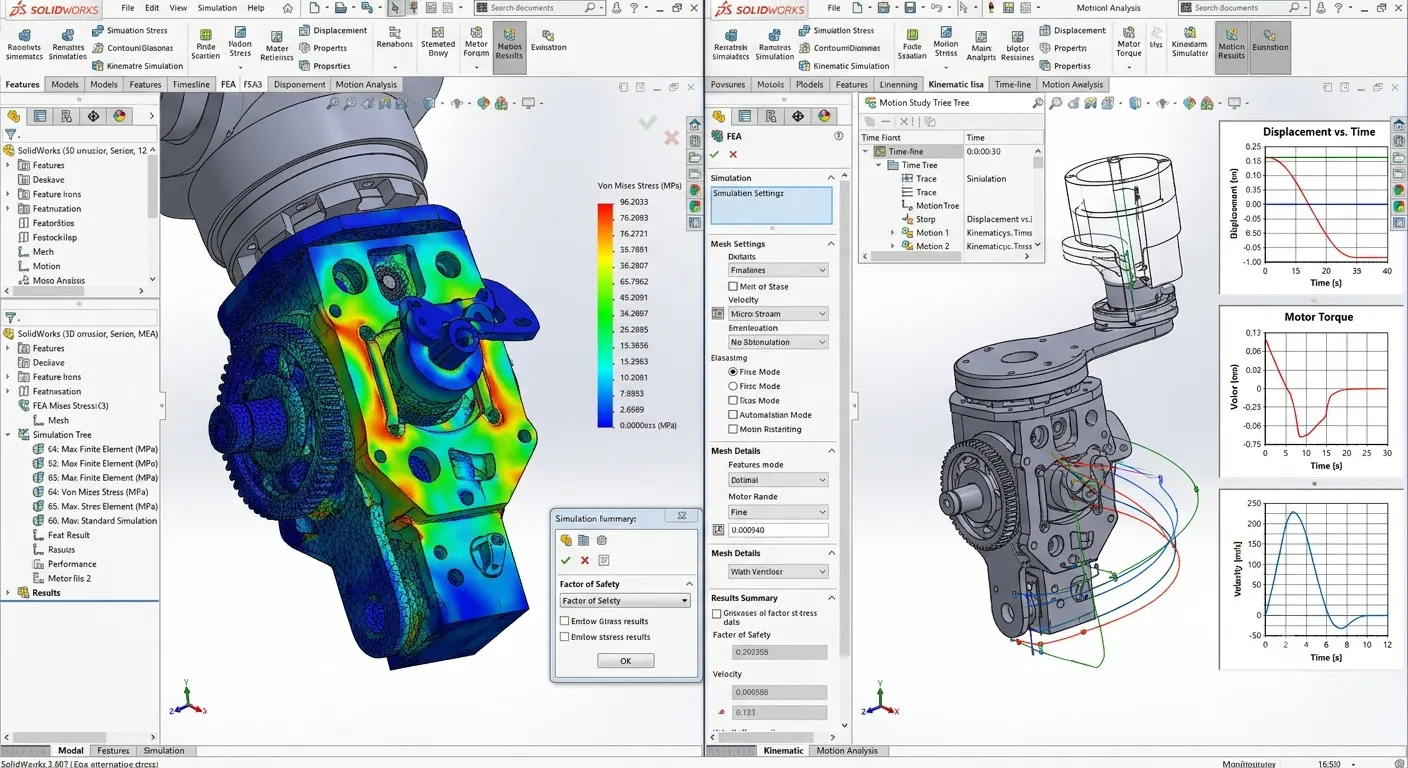Click OK in the Simulation Summary dialog
Image resolution: width=1408 pixels, height=768 pixels.
626,661
